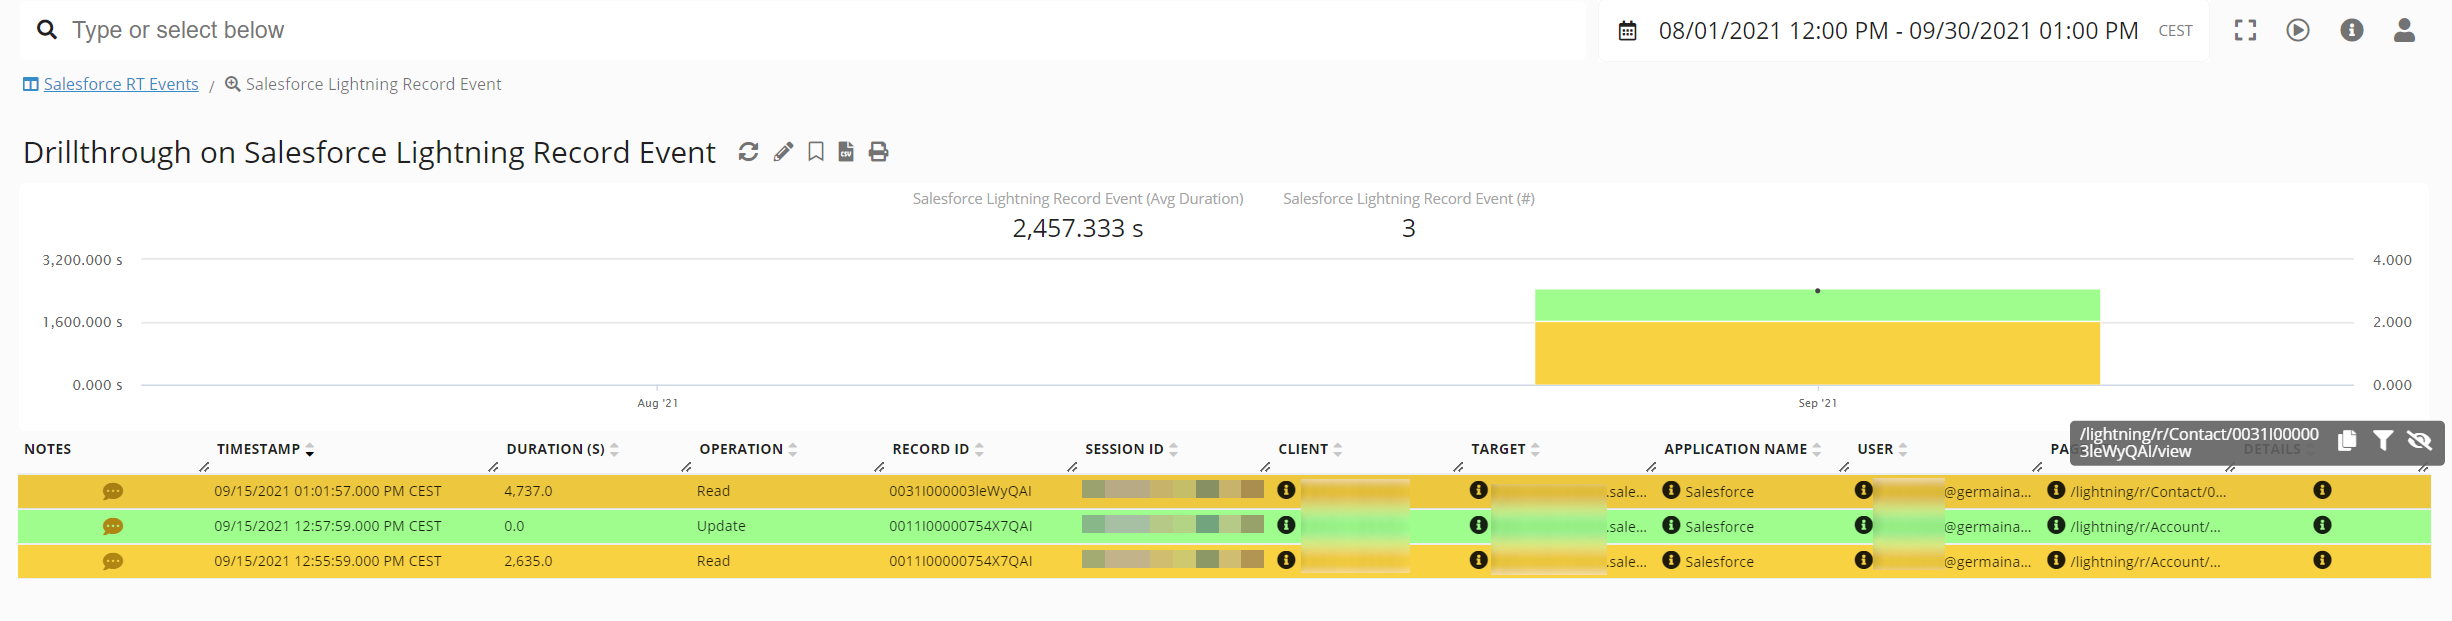
Task: Print the drillthrough report
Action: click(x=878, y=152)
